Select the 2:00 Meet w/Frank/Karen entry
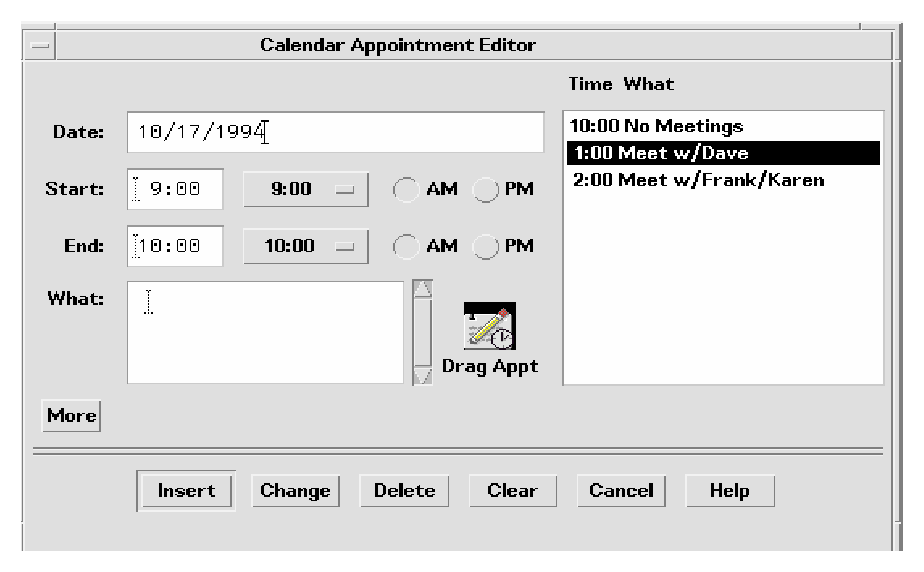 698,180
